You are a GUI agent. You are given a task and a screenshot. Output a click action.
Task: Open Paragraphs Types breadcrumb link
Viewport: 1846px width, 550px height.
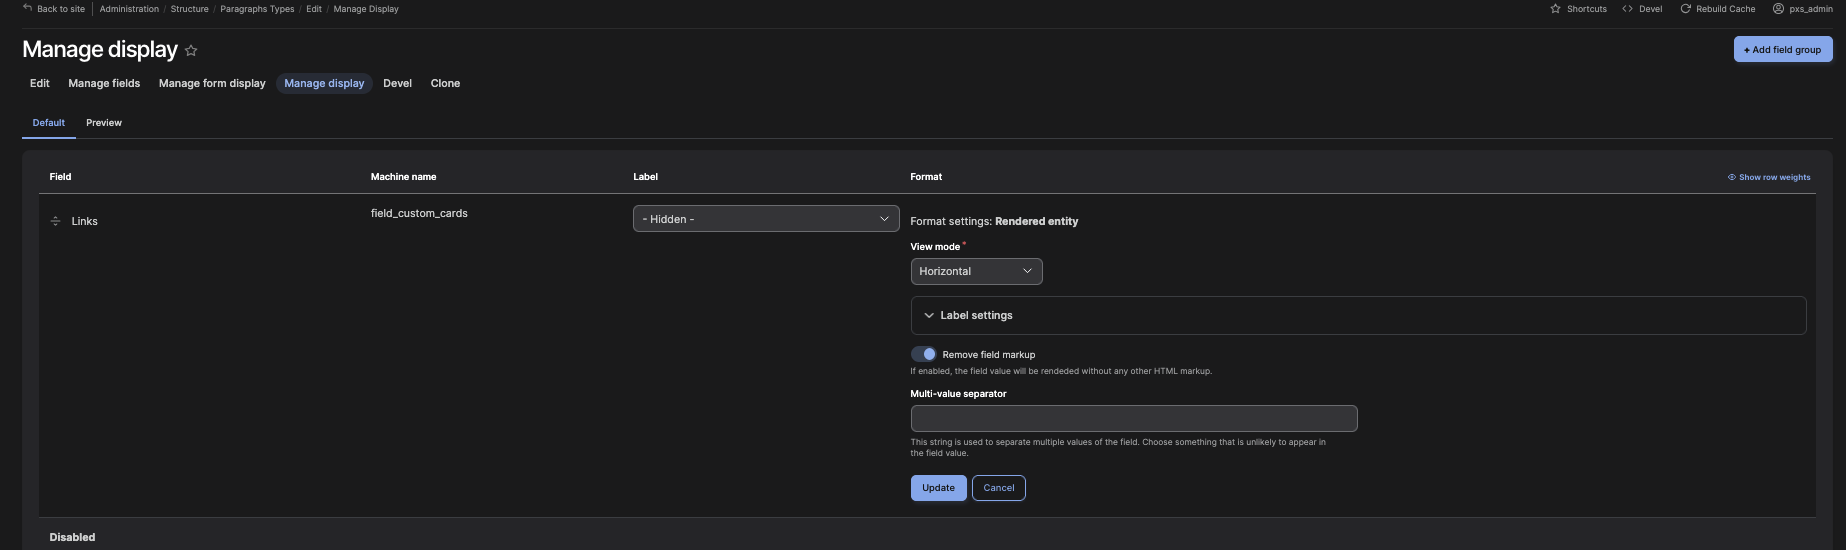(257, 9)
